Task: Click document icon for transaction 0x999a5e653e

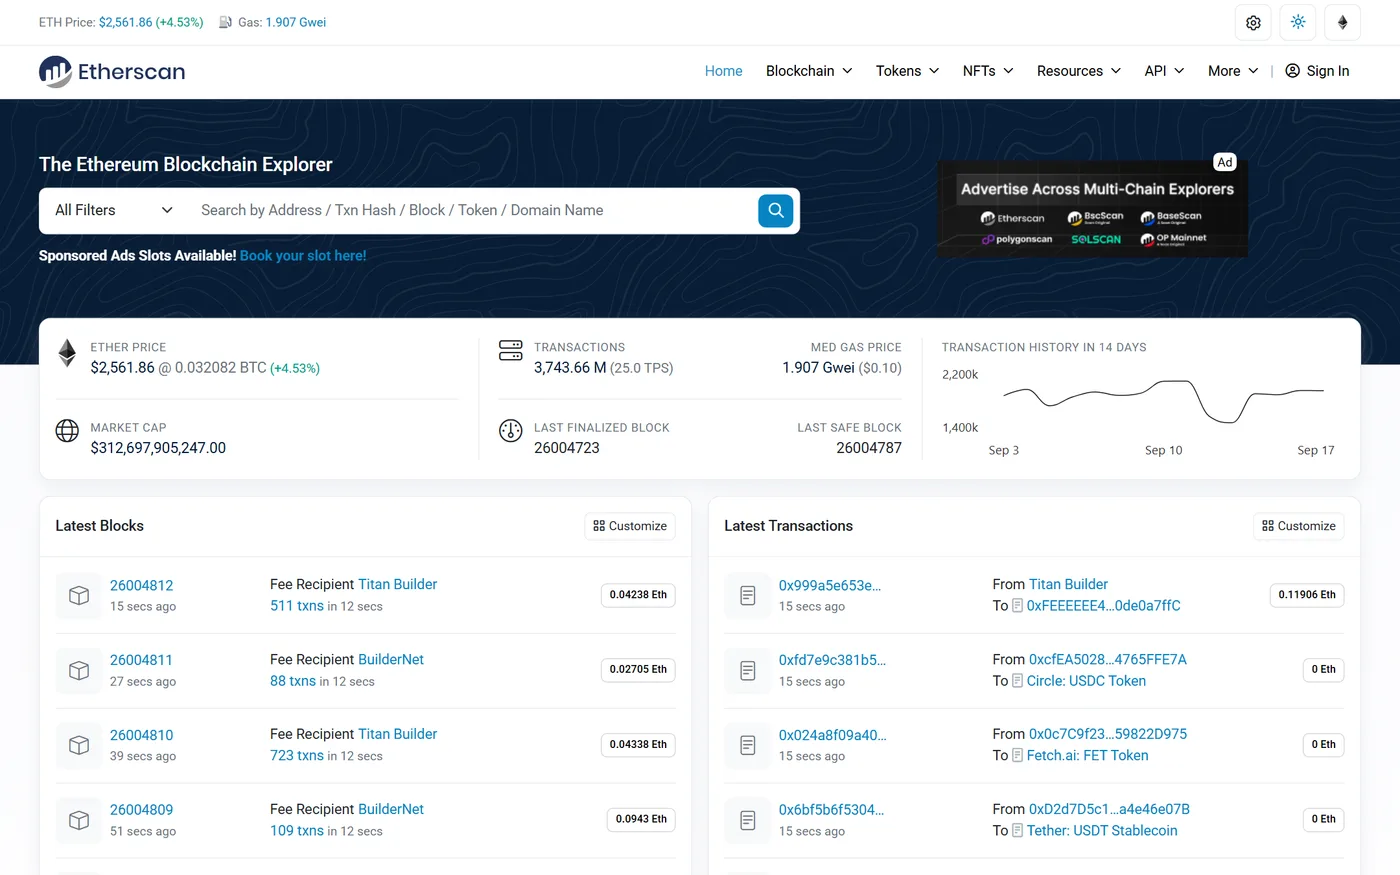Action: [x=748, y=595]
